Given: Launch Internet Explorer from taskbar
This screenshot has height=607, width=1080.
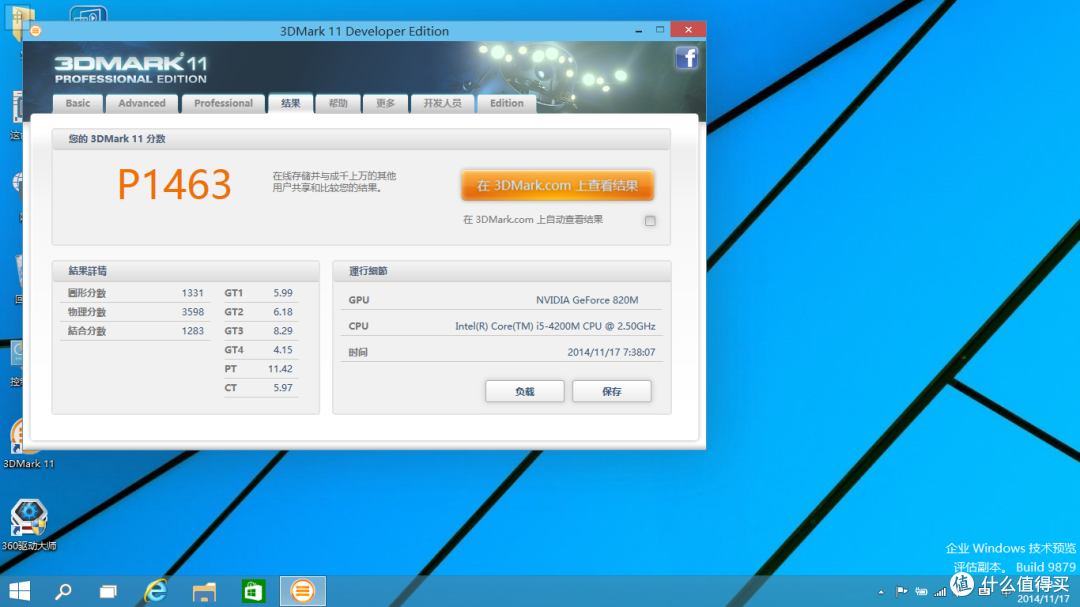Looking at the screenshot, I should click(x=156, y=591).
